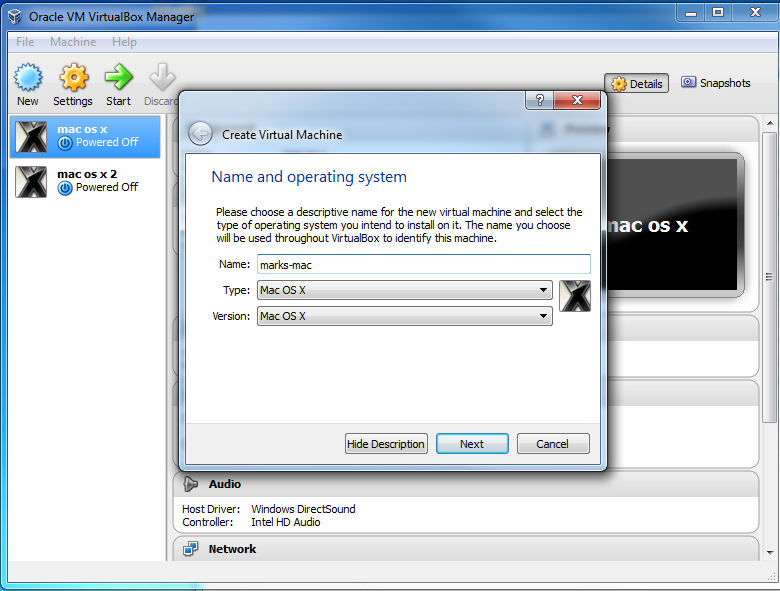Close the VirtualBox Manager window
Screen dimensions: 780x591
(755, 13)
